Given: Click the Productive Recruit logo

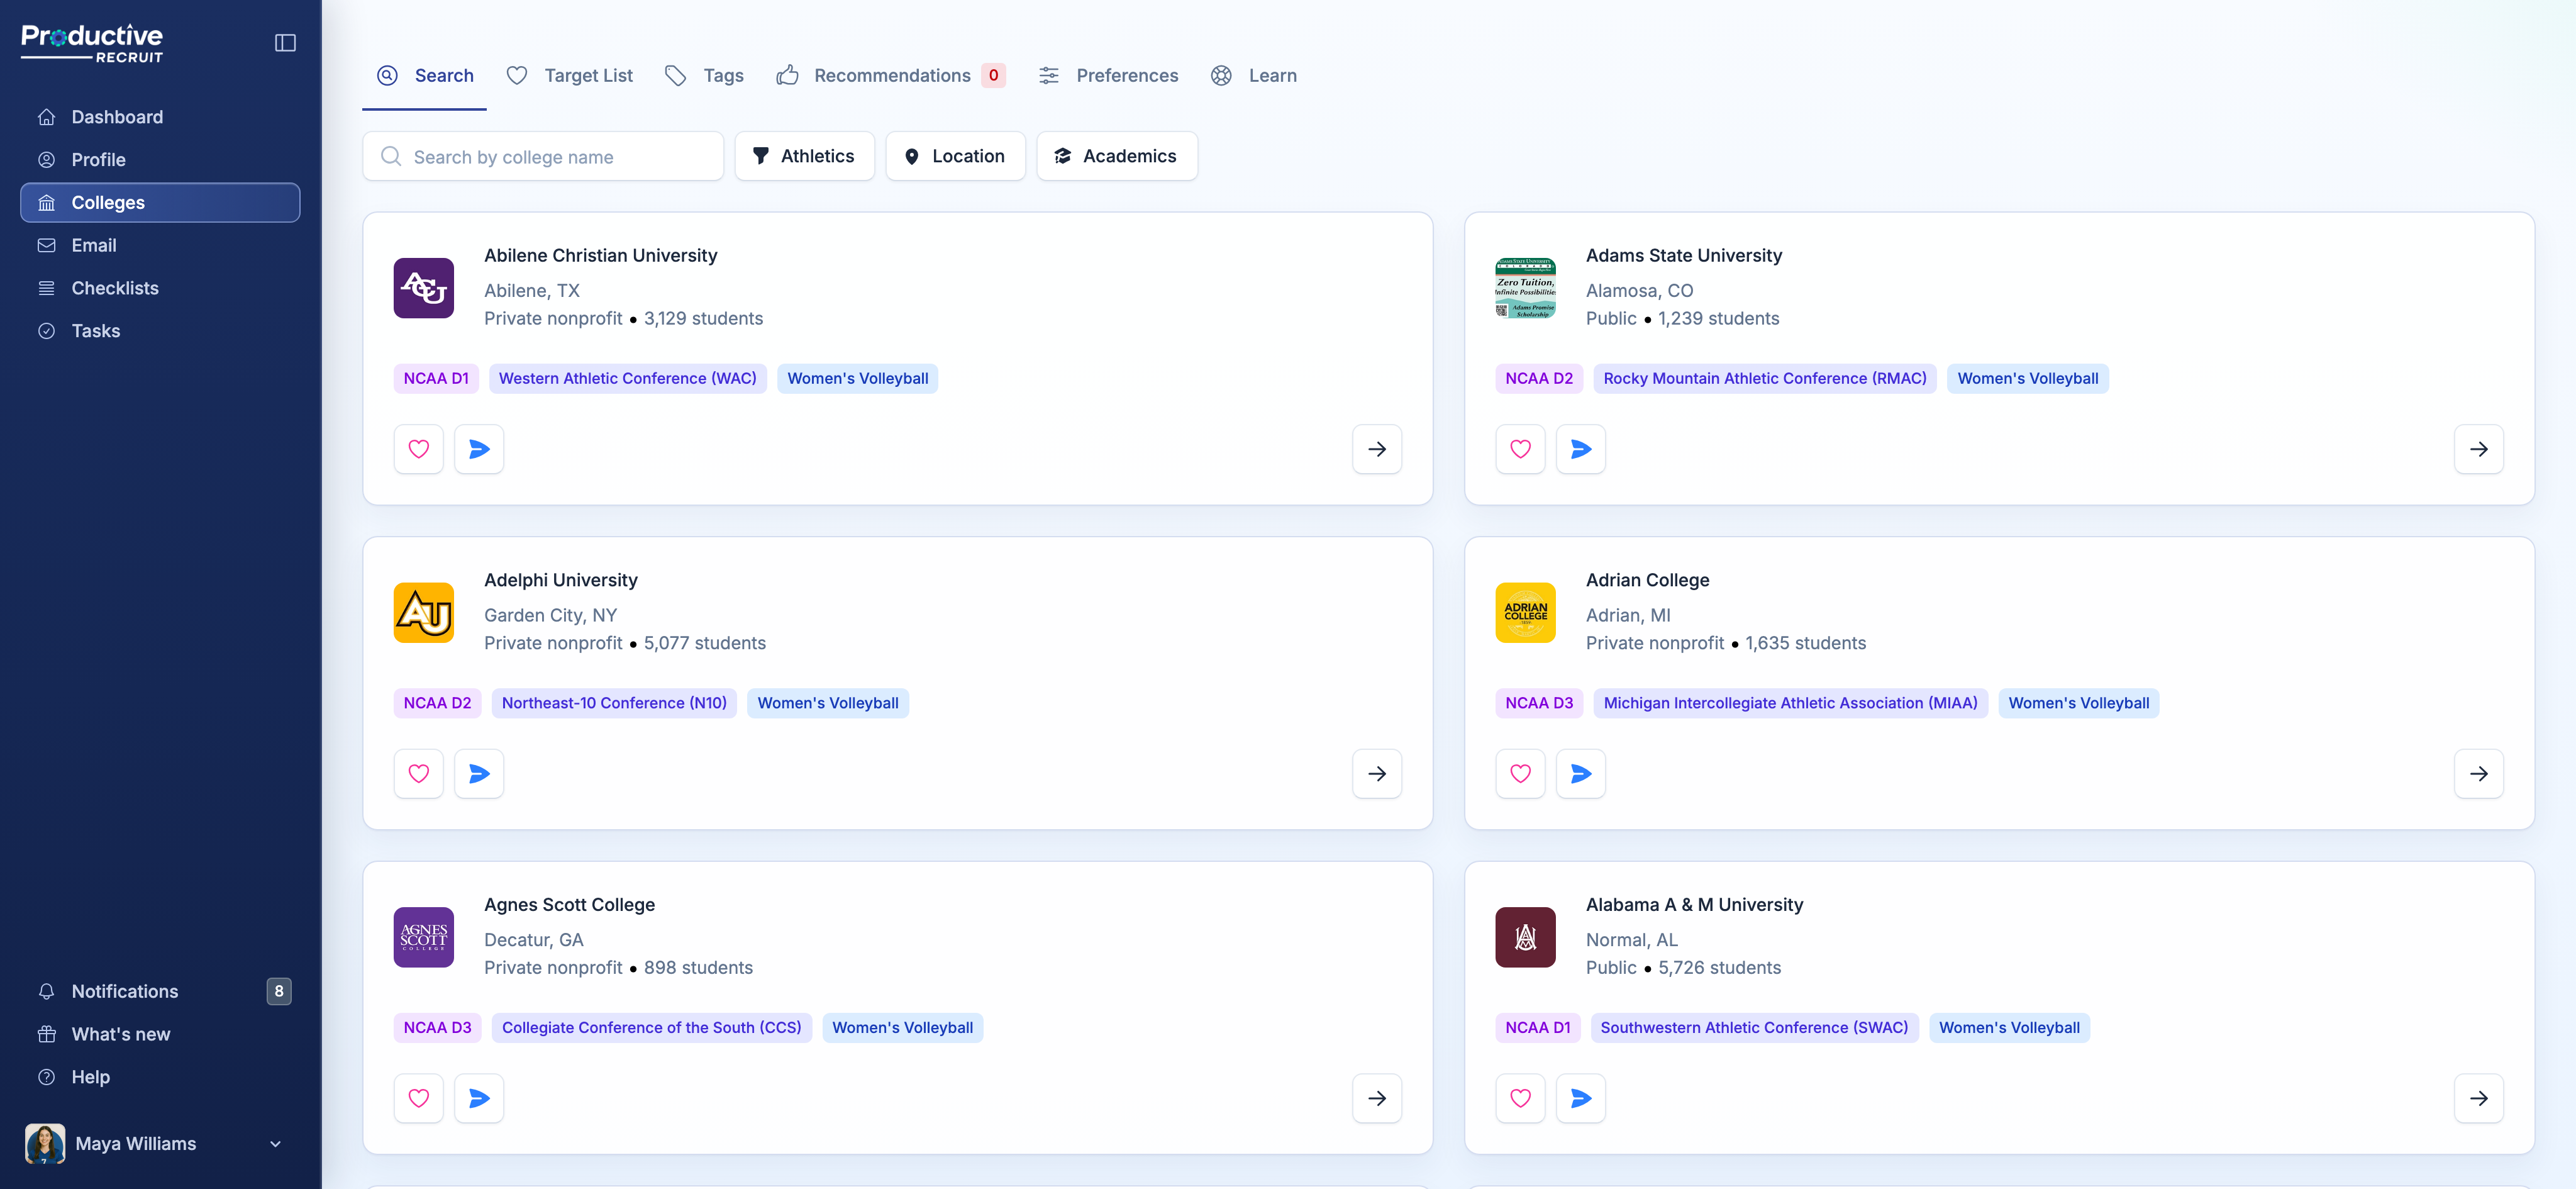Looking at the screenshot, I should pyautogui.click(x=92, y=44).
